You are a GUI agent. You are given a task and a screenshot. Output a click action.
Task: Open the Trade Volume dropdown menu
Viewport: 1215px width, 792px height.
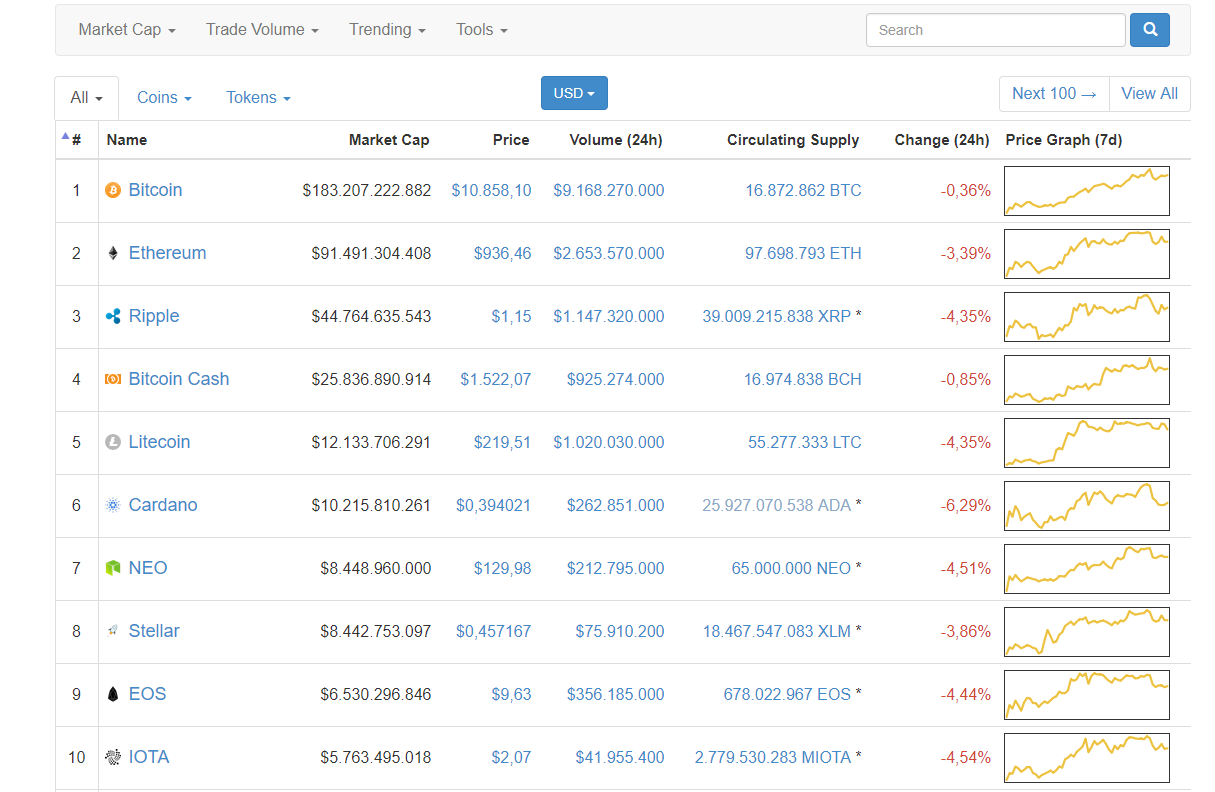(262, 30)
